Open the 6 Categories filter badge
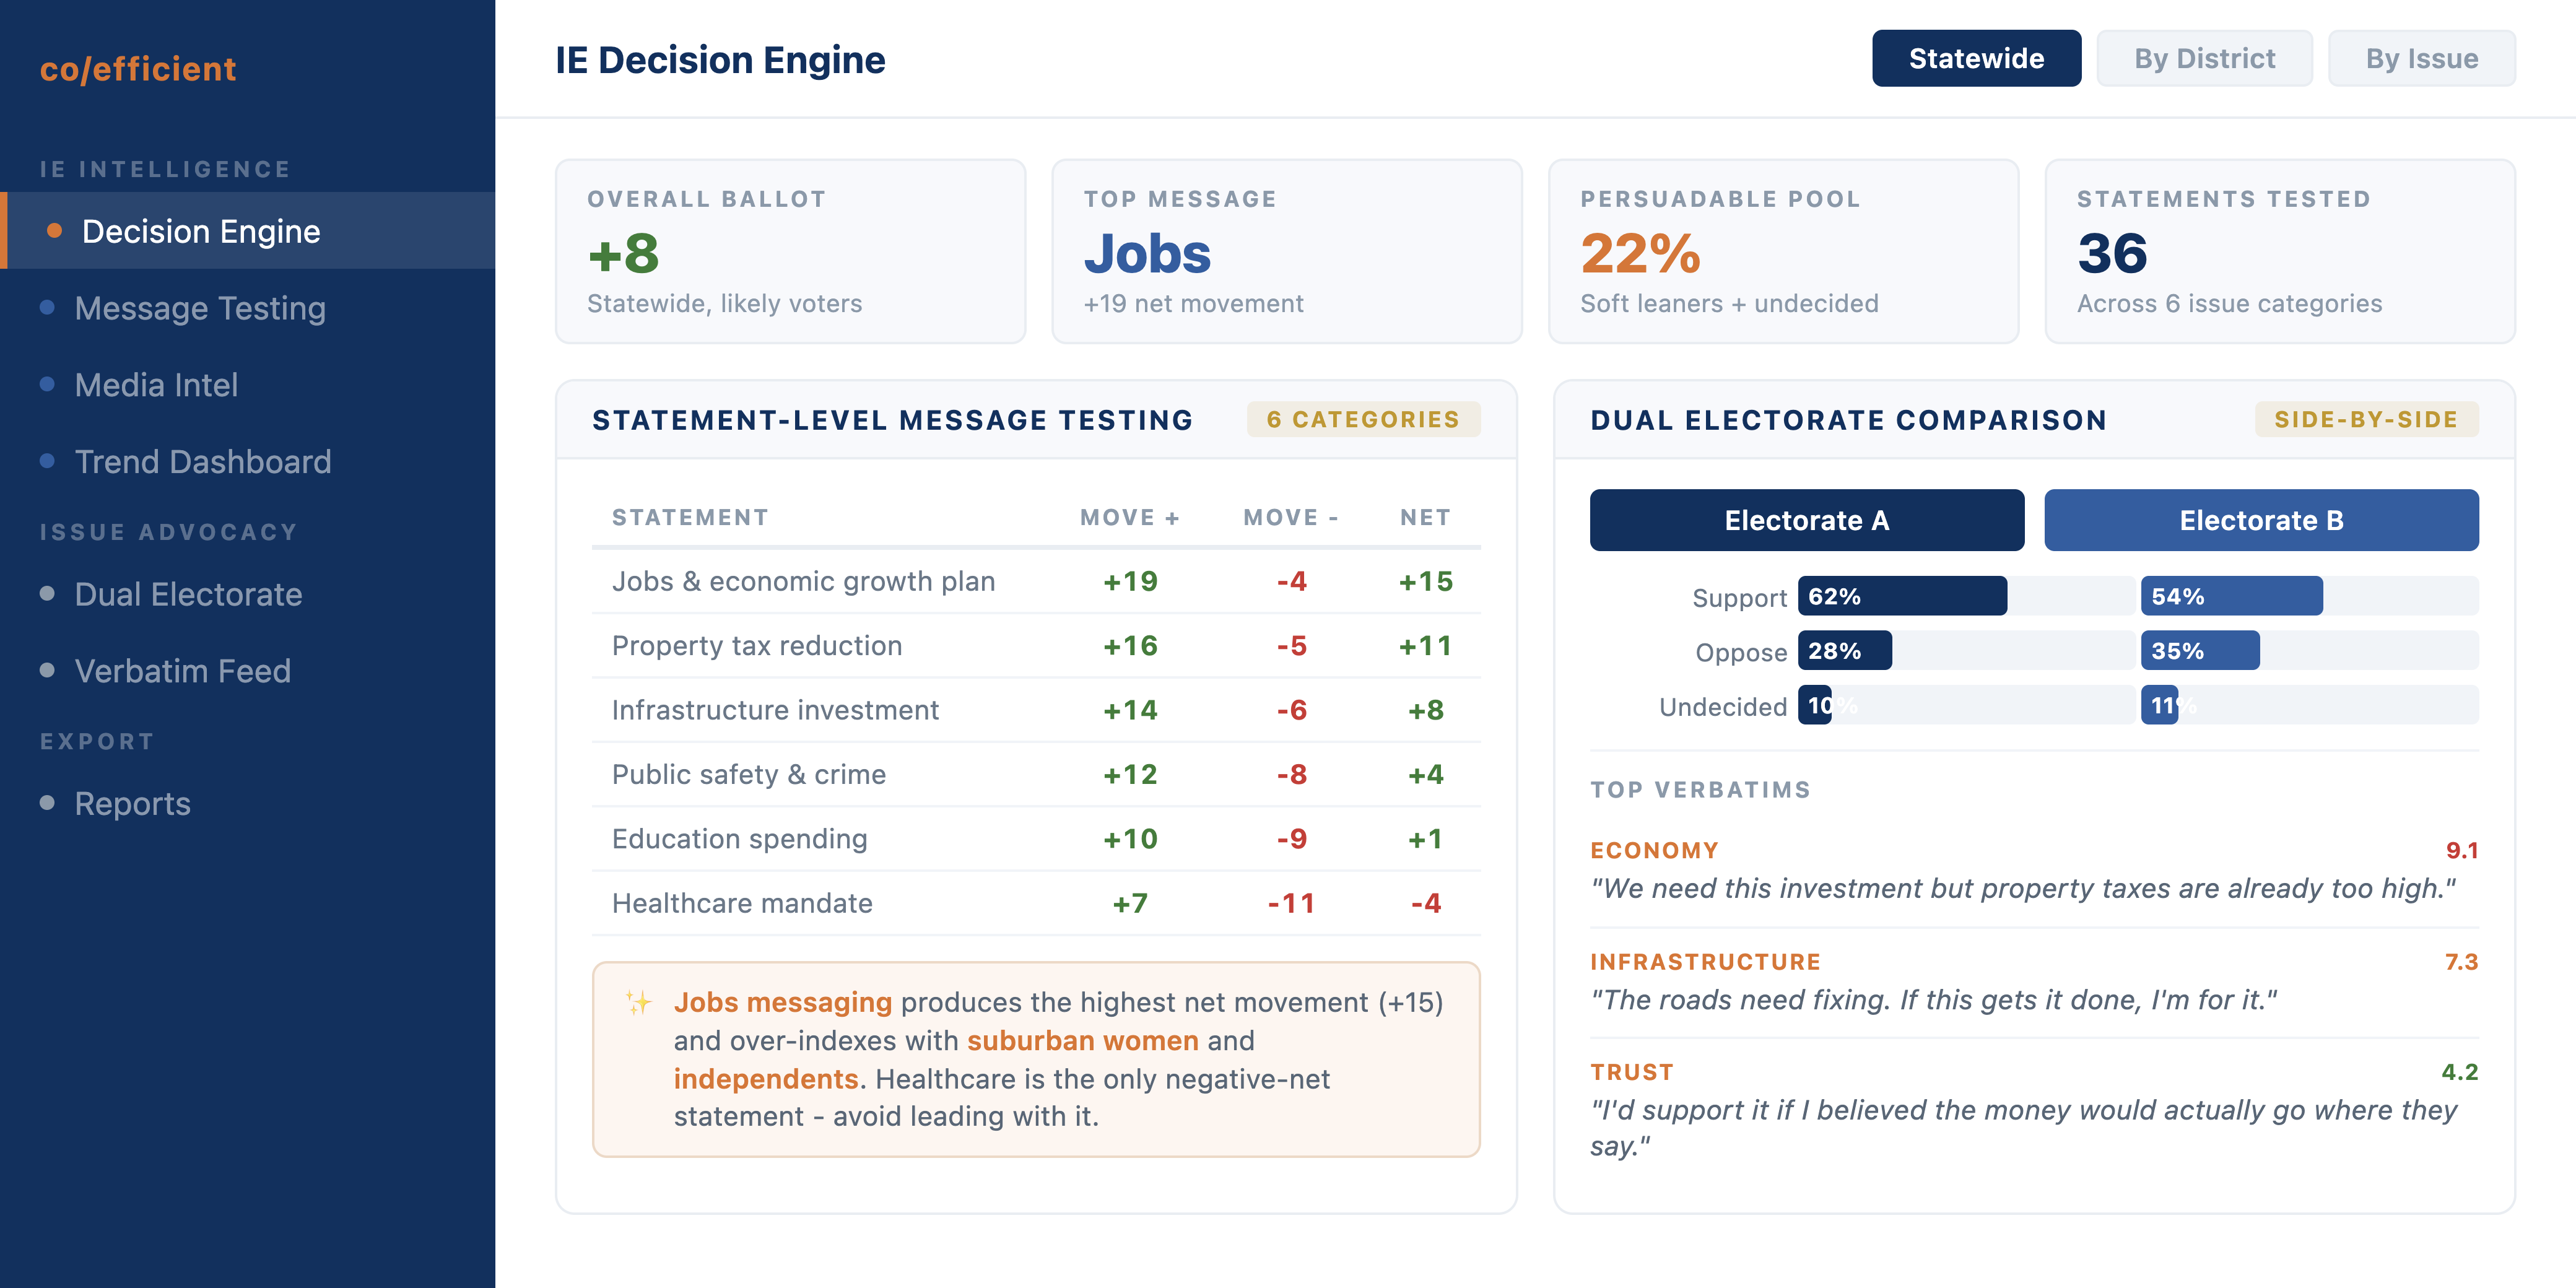Screen dimensions: 2576x1288 [x=1364, y=420]
